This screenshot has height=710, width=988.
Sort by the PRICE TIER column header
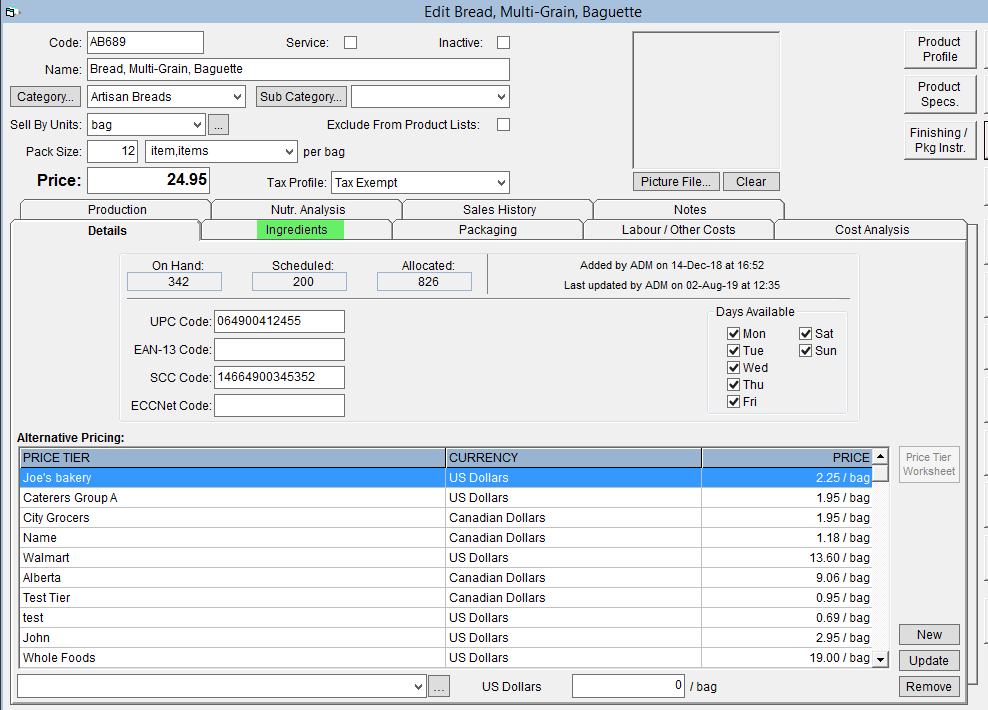coord(233,457)
